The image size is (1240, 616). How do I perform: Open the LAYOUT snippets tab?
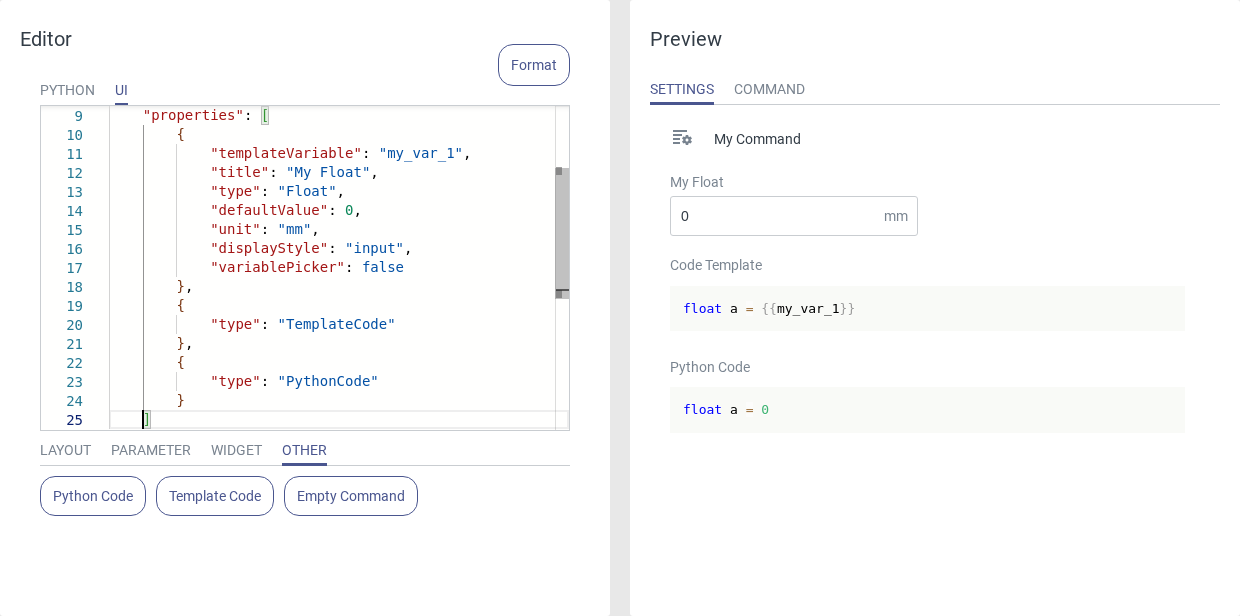65,450
